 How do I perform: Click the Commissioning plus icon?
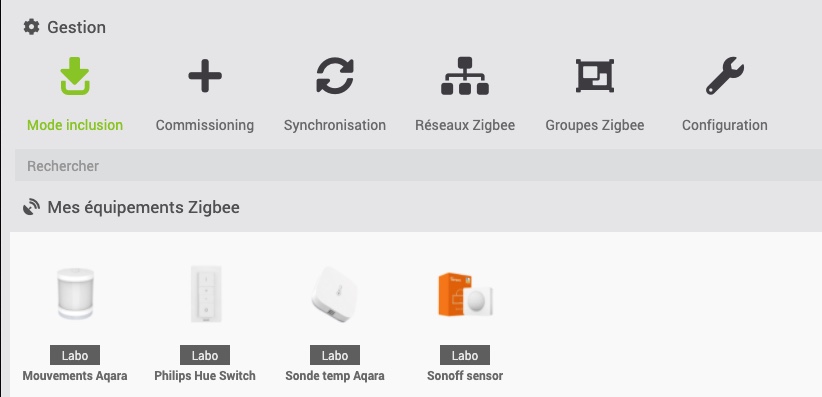tap(205, 76)
